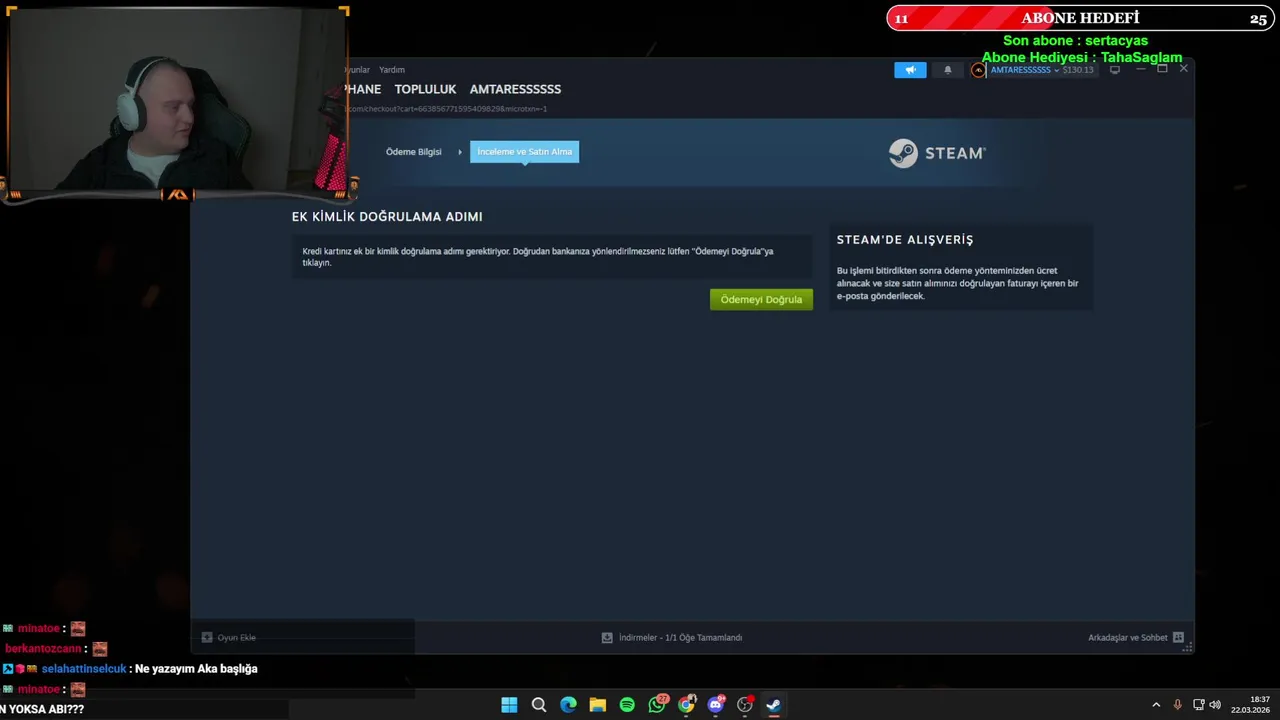The height and width of the screenshot is (720, 1280).
Task: Click the ABONE HEDEFİ progress bar
Action: [1080, 18]
